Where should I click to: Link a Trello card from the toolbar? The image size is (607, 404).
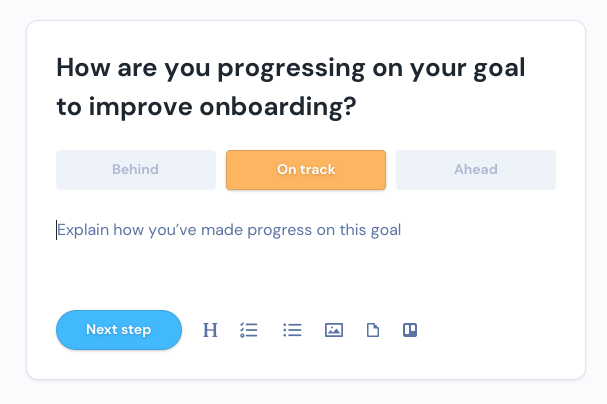pos(410,330)
